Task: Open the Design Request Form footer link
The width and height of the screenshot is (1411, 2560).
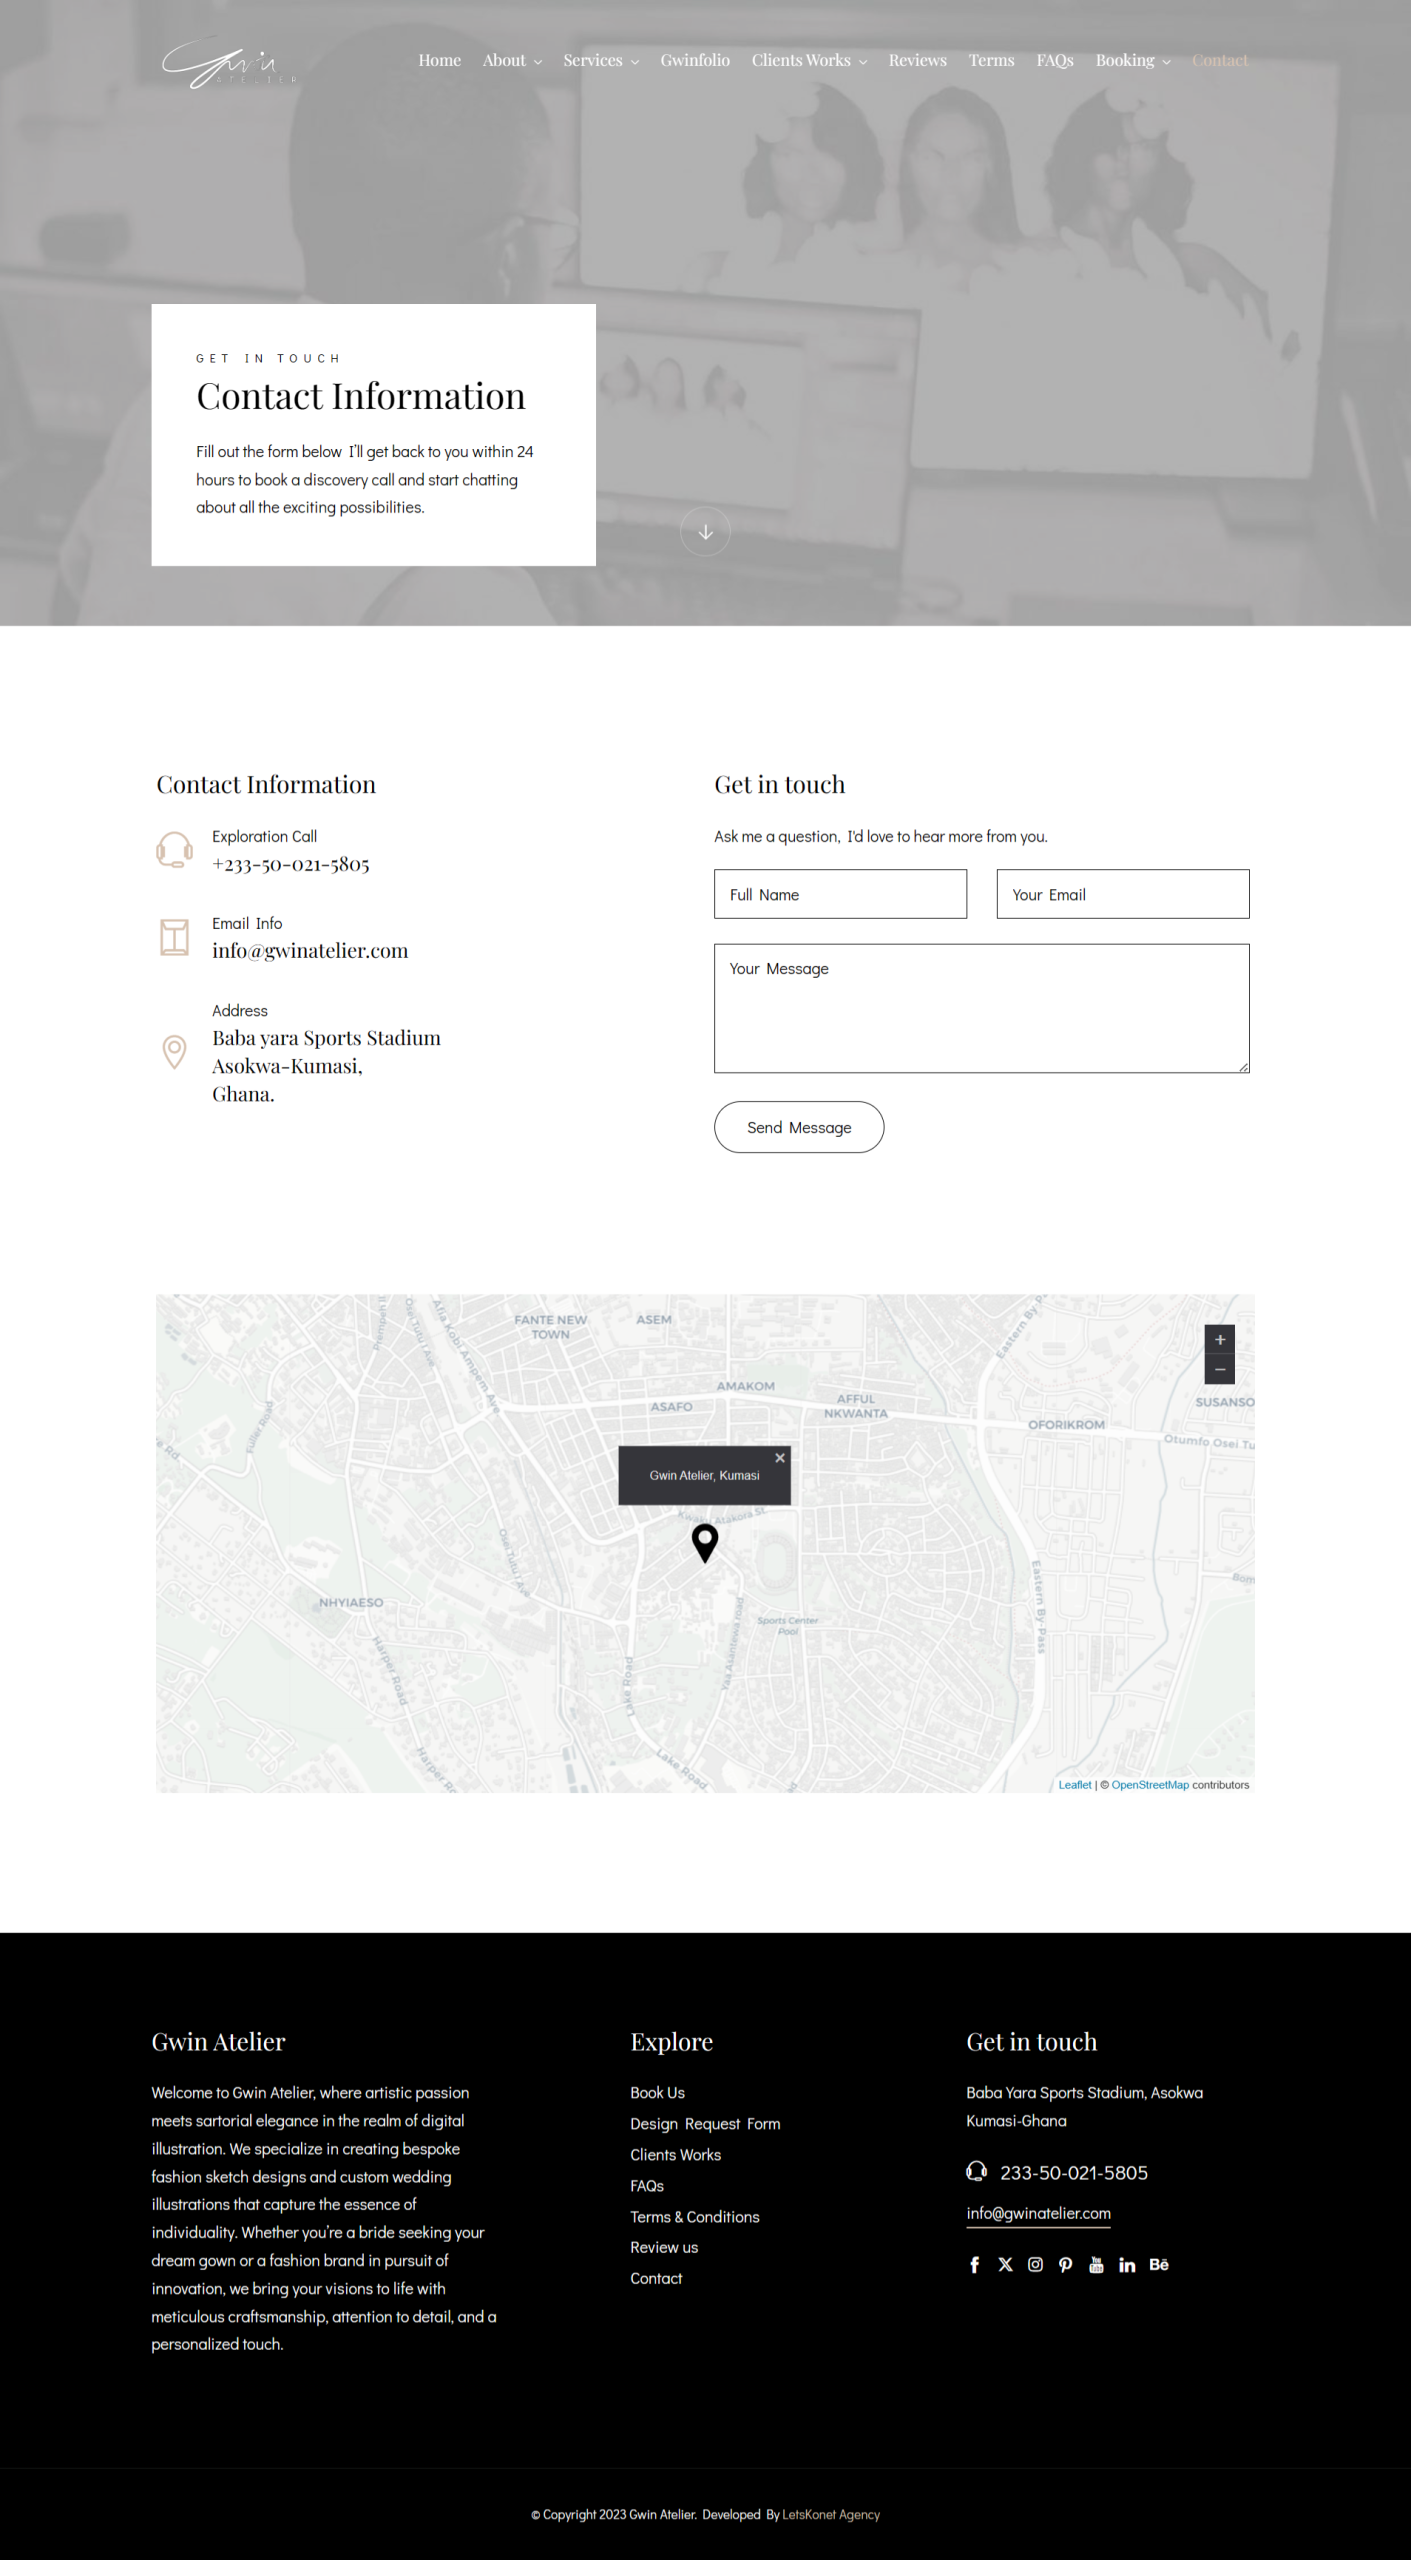Action: 705,2124
